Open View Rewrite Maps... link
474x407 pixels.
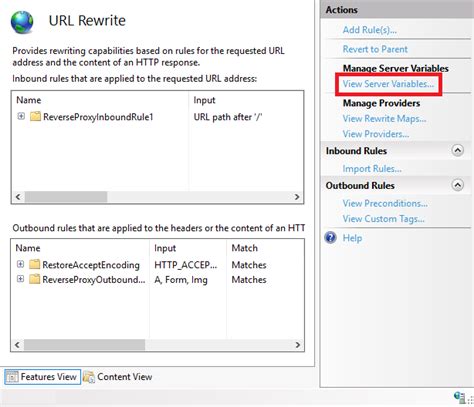click(x=384, y=119)
